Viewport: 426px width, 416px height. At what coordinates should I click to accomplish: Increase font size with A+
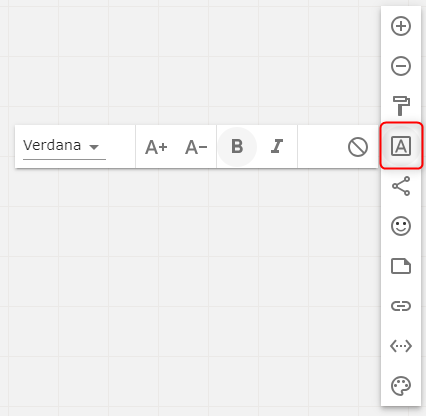(x=156, y=147)
